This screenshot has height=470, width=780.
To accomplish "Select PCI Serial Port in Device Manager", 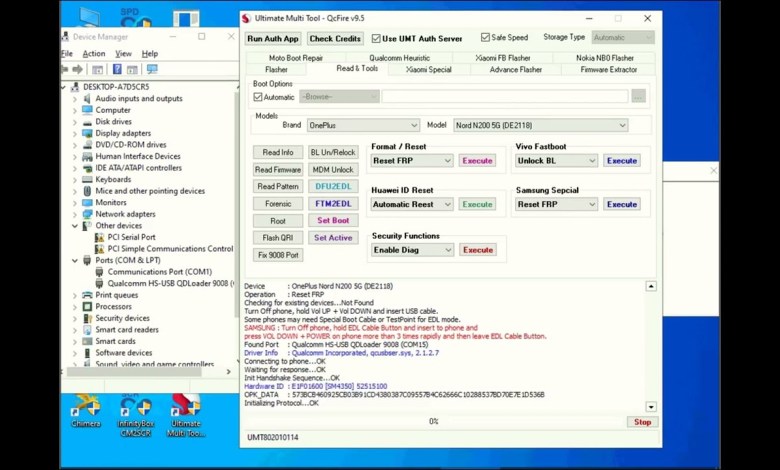I will click(x=131, y=237).
